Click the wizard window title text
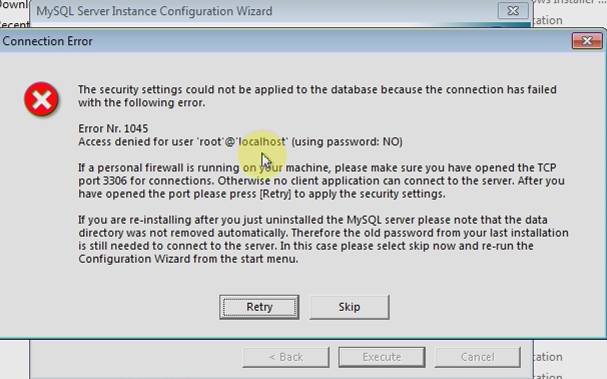607x379 pixels. 154,11
